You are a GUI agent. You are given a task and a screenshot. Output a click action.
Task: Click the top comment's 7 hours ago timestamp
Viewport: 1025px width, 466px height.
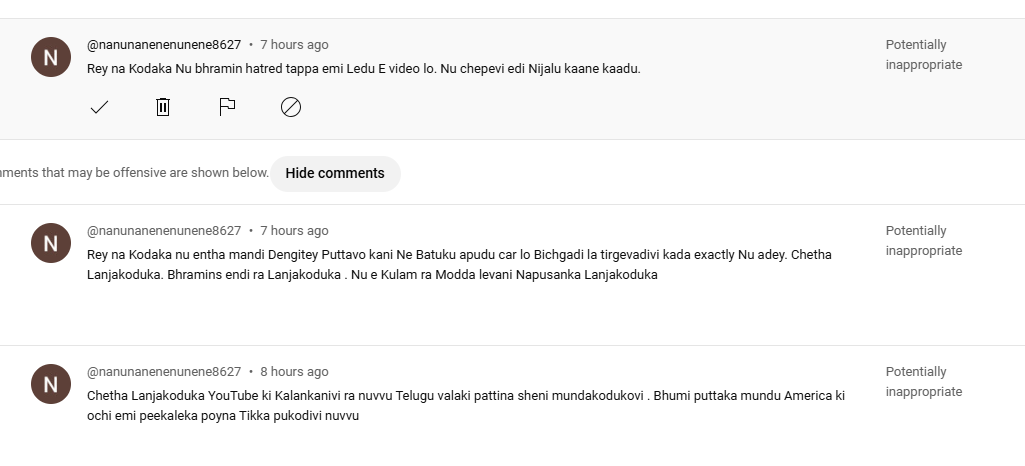(294, 45)
